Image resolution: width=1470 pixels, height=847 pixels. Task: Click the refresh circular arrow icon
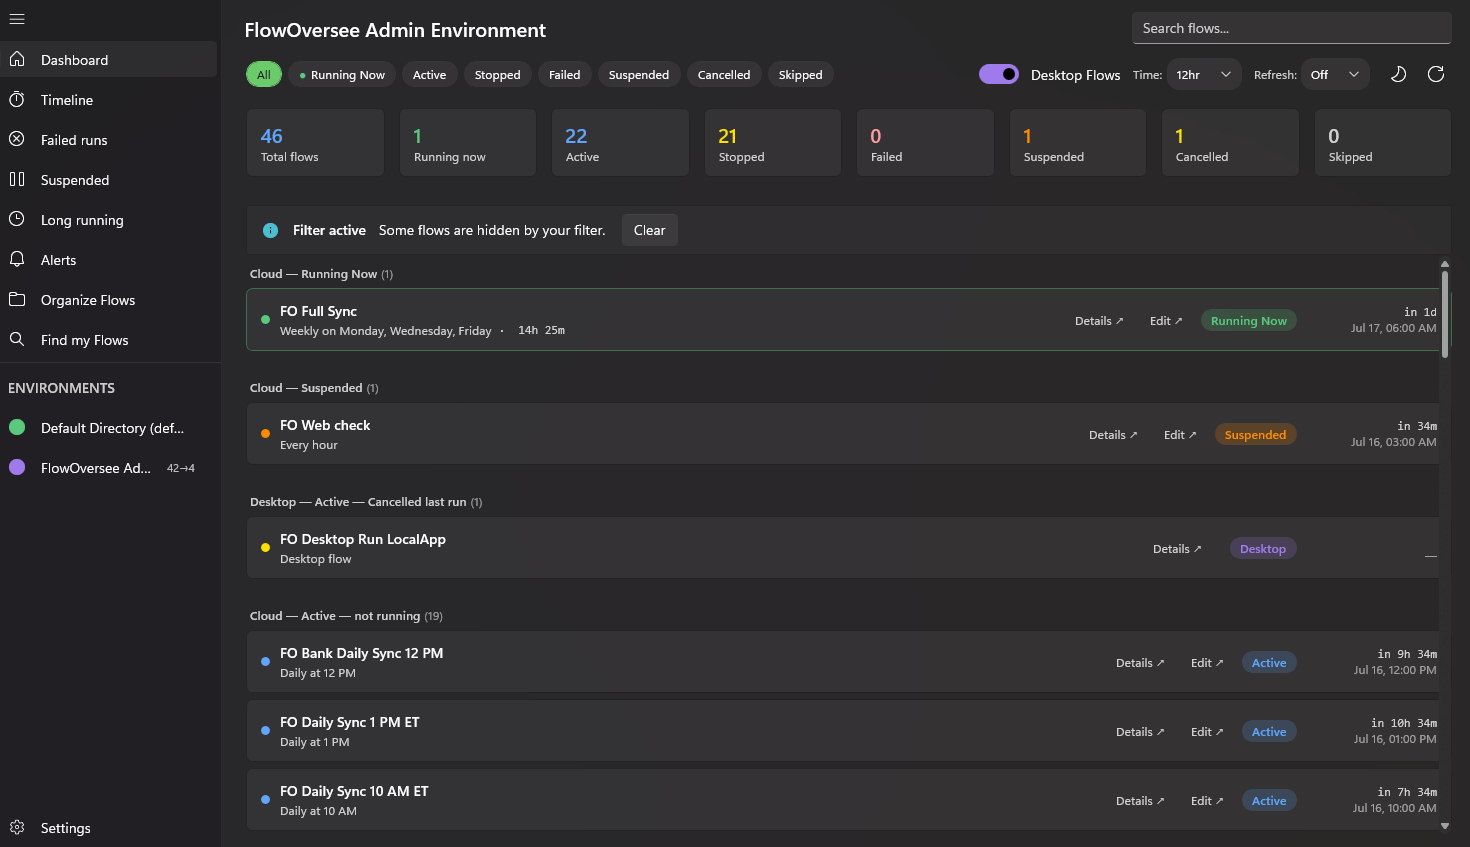tap(1436, 75)
